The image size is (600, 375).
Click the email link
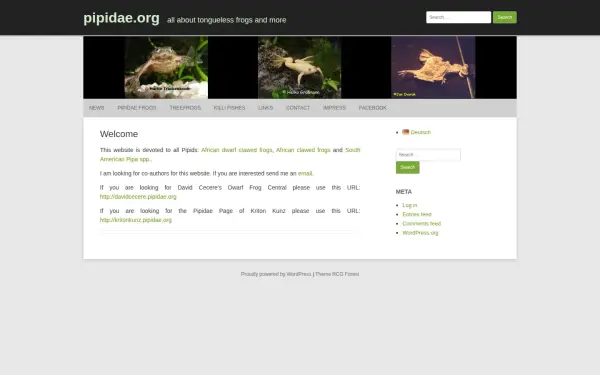(305, 173)
